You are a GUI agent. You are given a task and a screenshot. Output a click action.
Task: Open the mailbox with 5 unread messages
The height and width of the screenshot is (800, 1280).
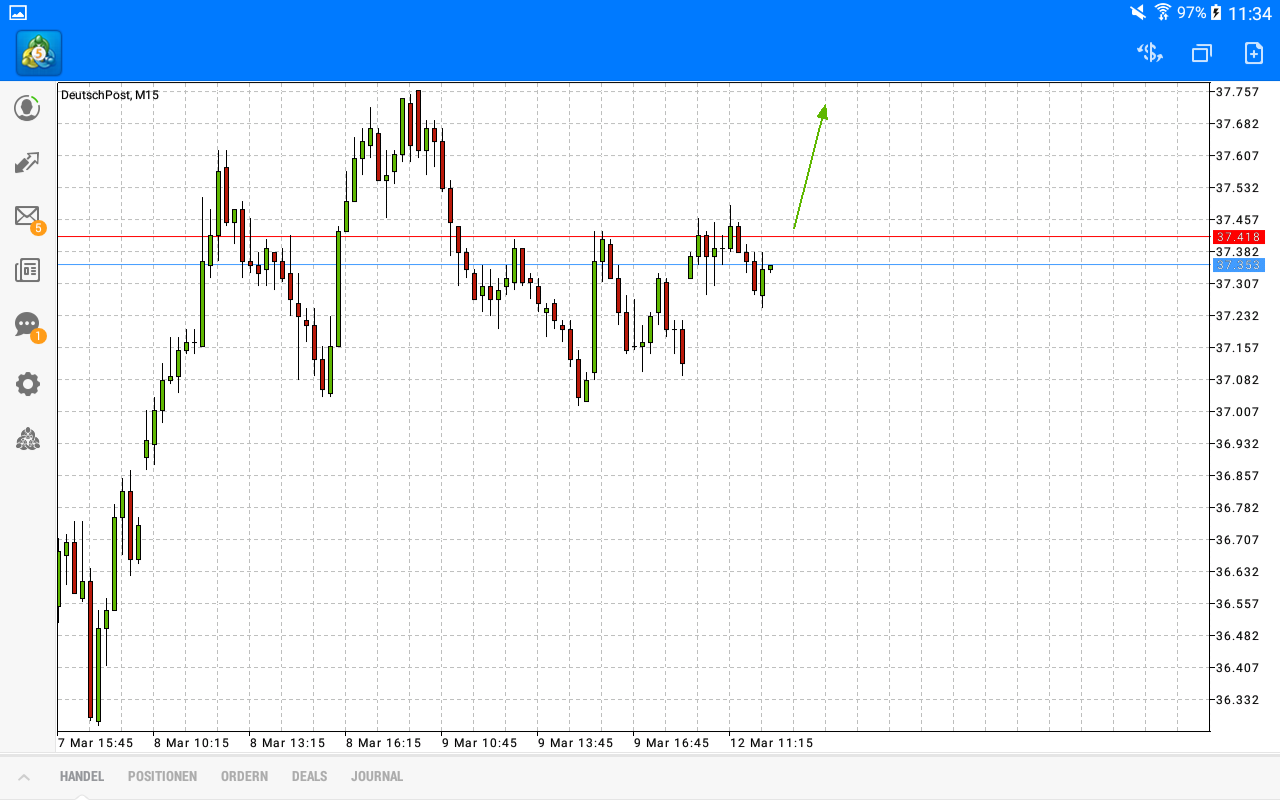[27, 216]
